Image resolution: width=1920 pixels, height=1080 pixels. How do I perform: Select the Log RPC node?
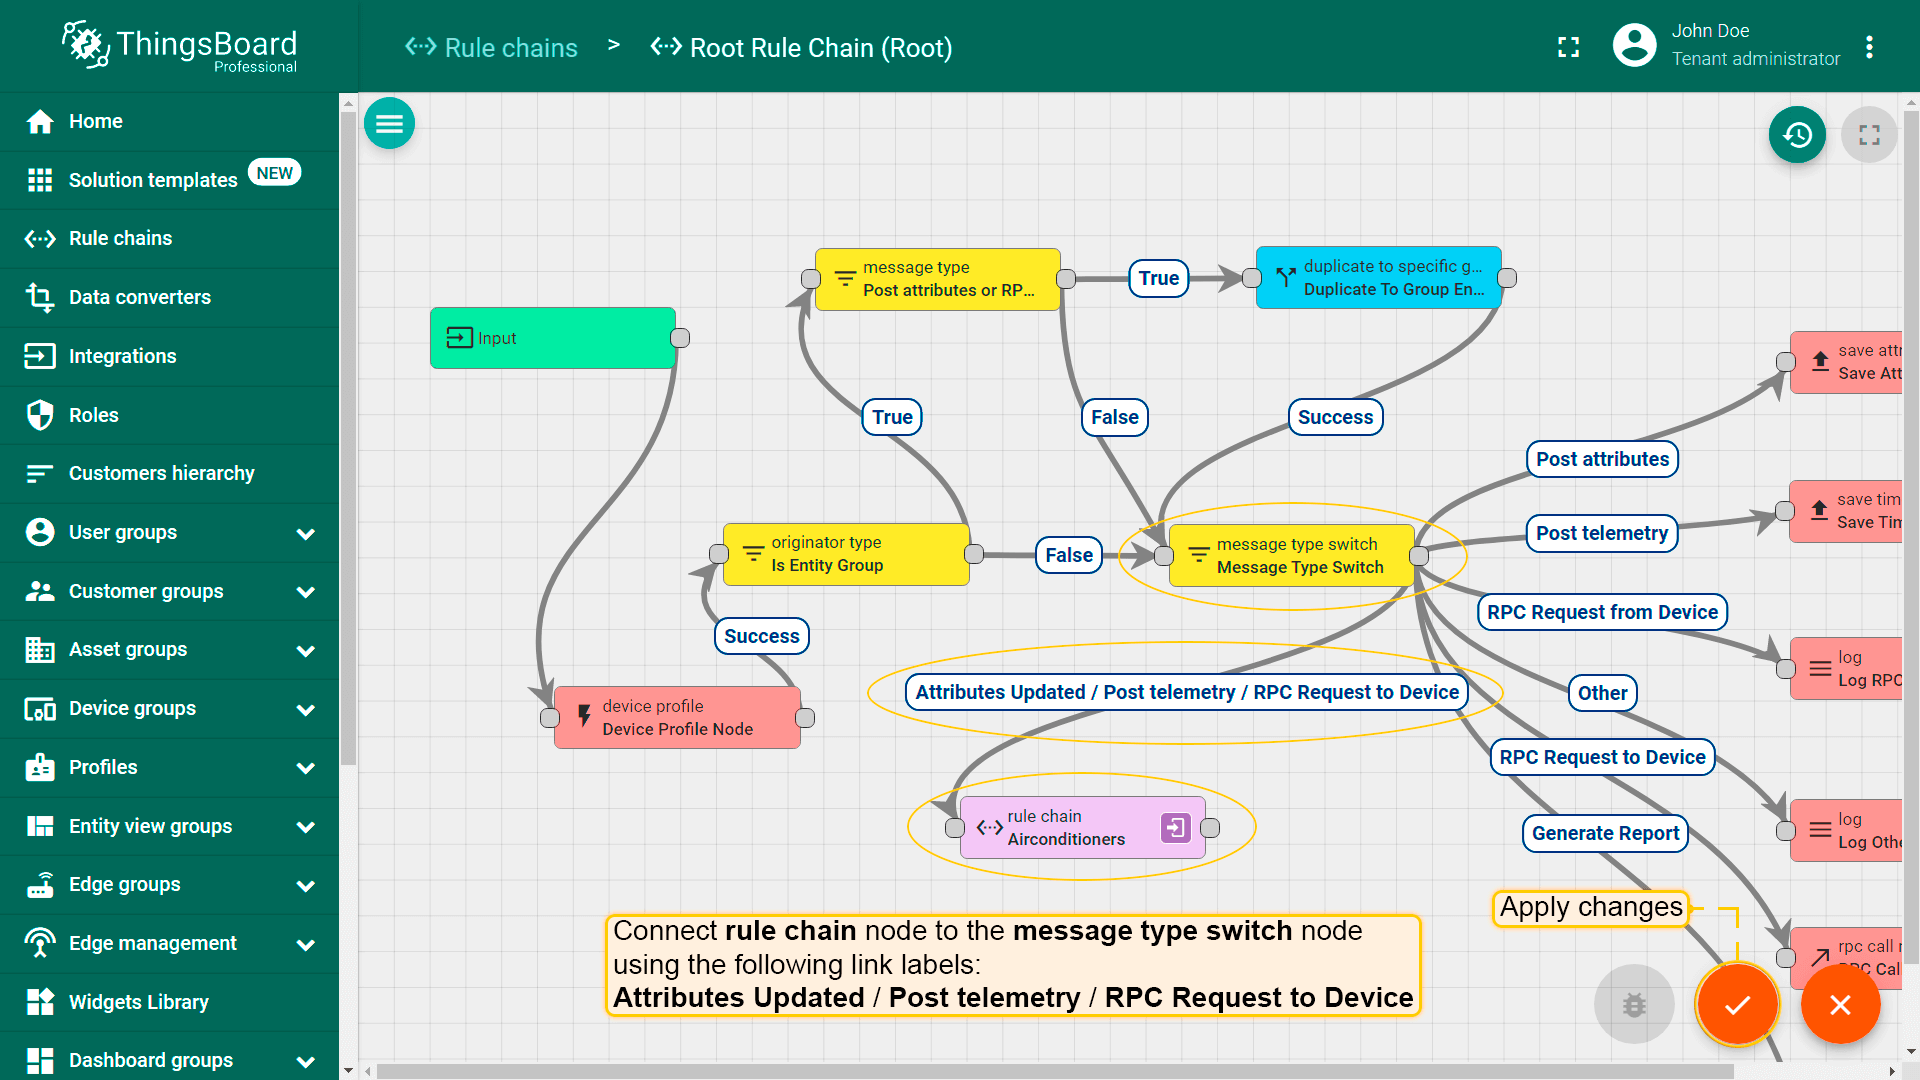[x=1846, y=668]
